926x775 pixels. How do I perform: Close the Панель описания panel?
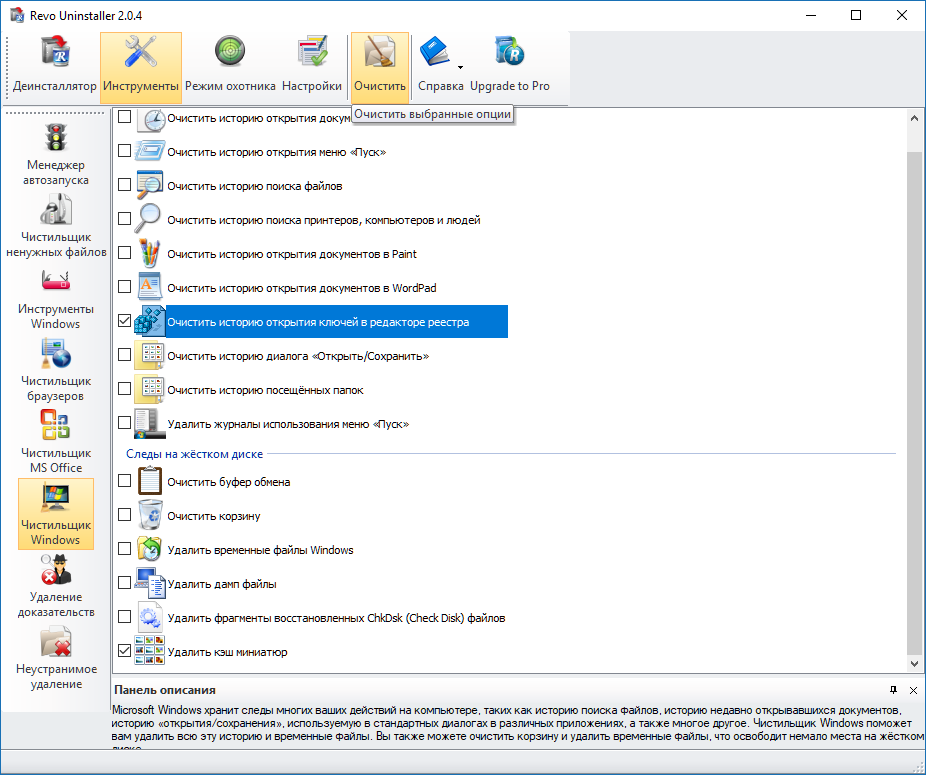point(913,690)
